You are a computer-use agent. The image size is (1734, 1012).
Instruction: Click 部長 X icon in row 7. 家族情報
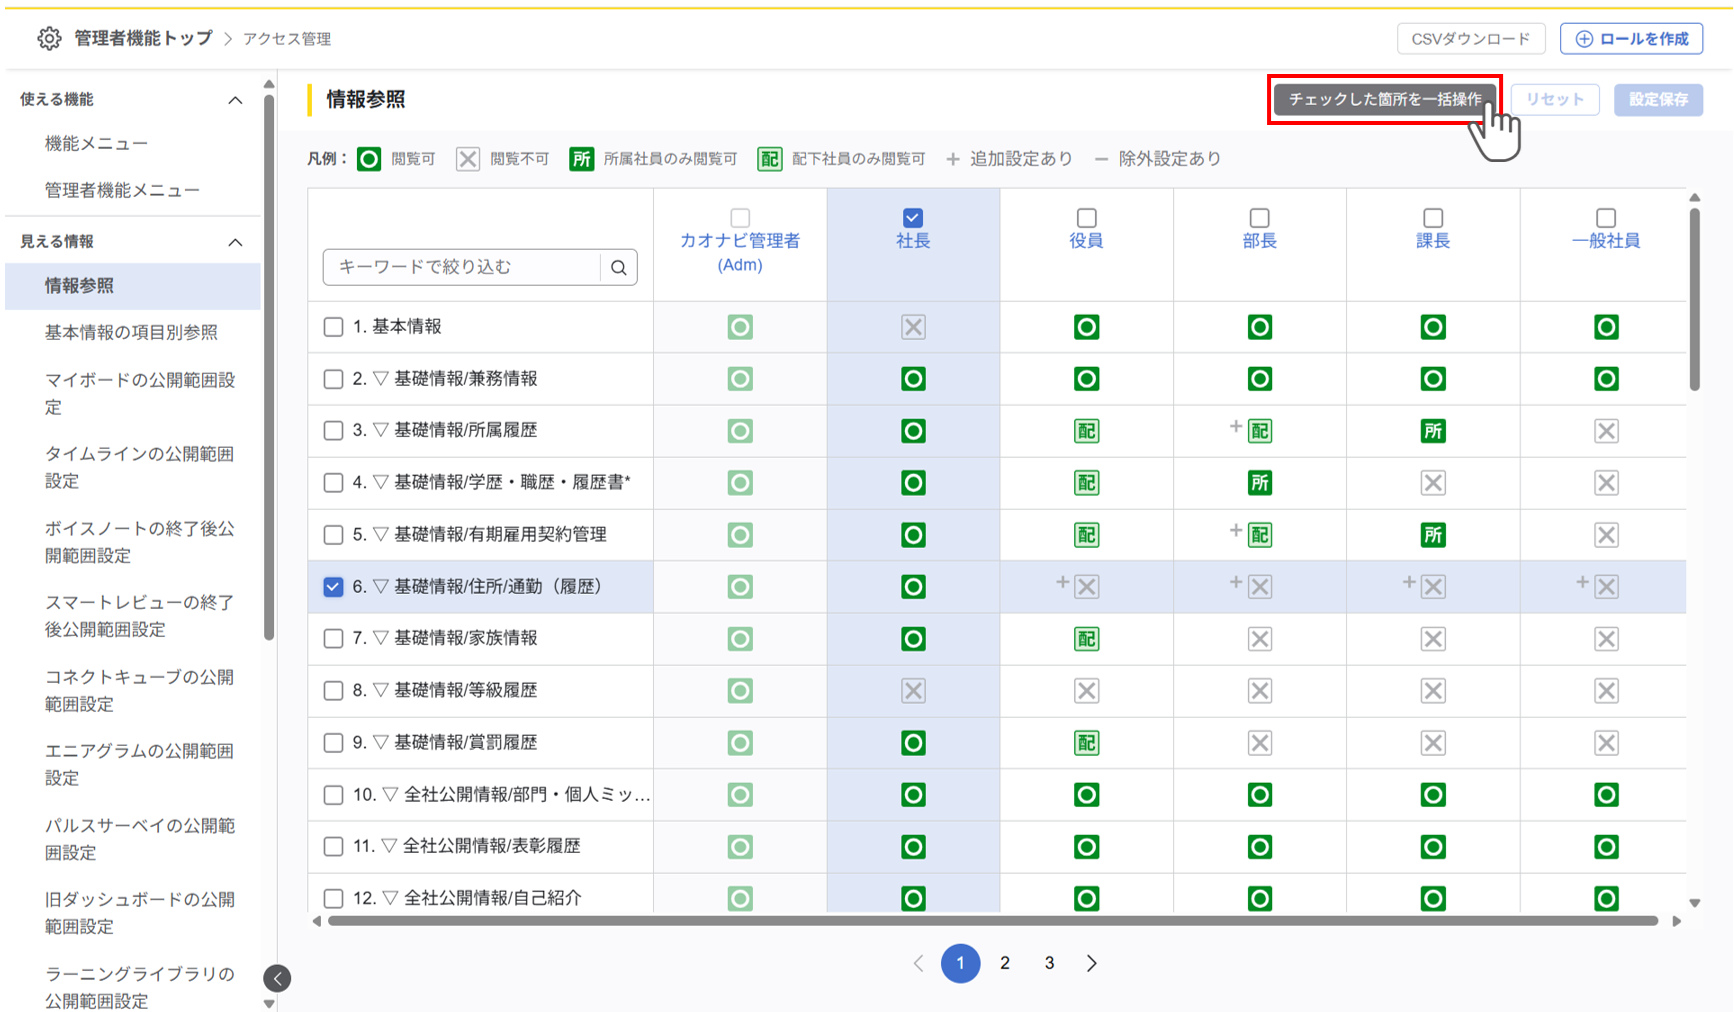click(1260, 639)
